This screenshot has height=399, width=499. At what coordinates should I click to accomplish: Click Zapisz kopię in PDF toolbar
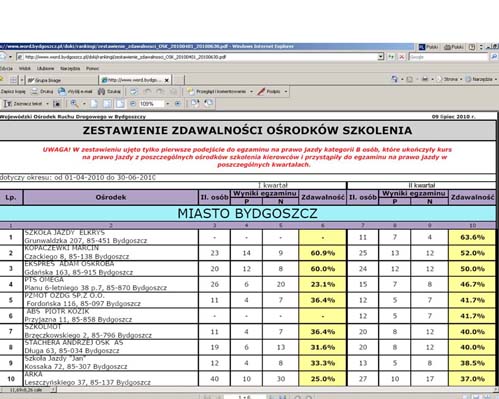(x=13, y=91)
